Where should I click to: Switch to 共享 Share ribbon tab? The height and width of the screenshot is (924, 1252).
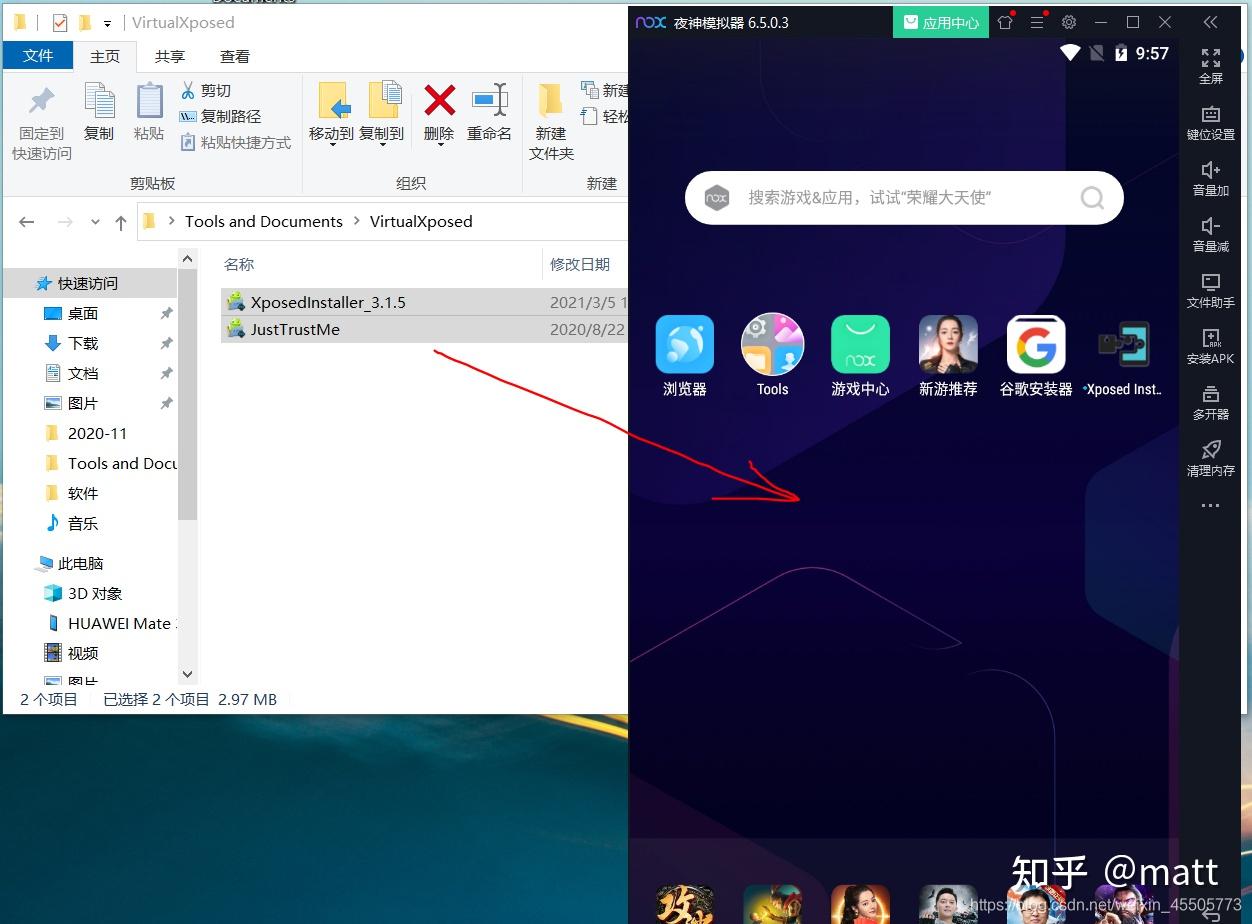pyautogui.click(x=170, y=57)
